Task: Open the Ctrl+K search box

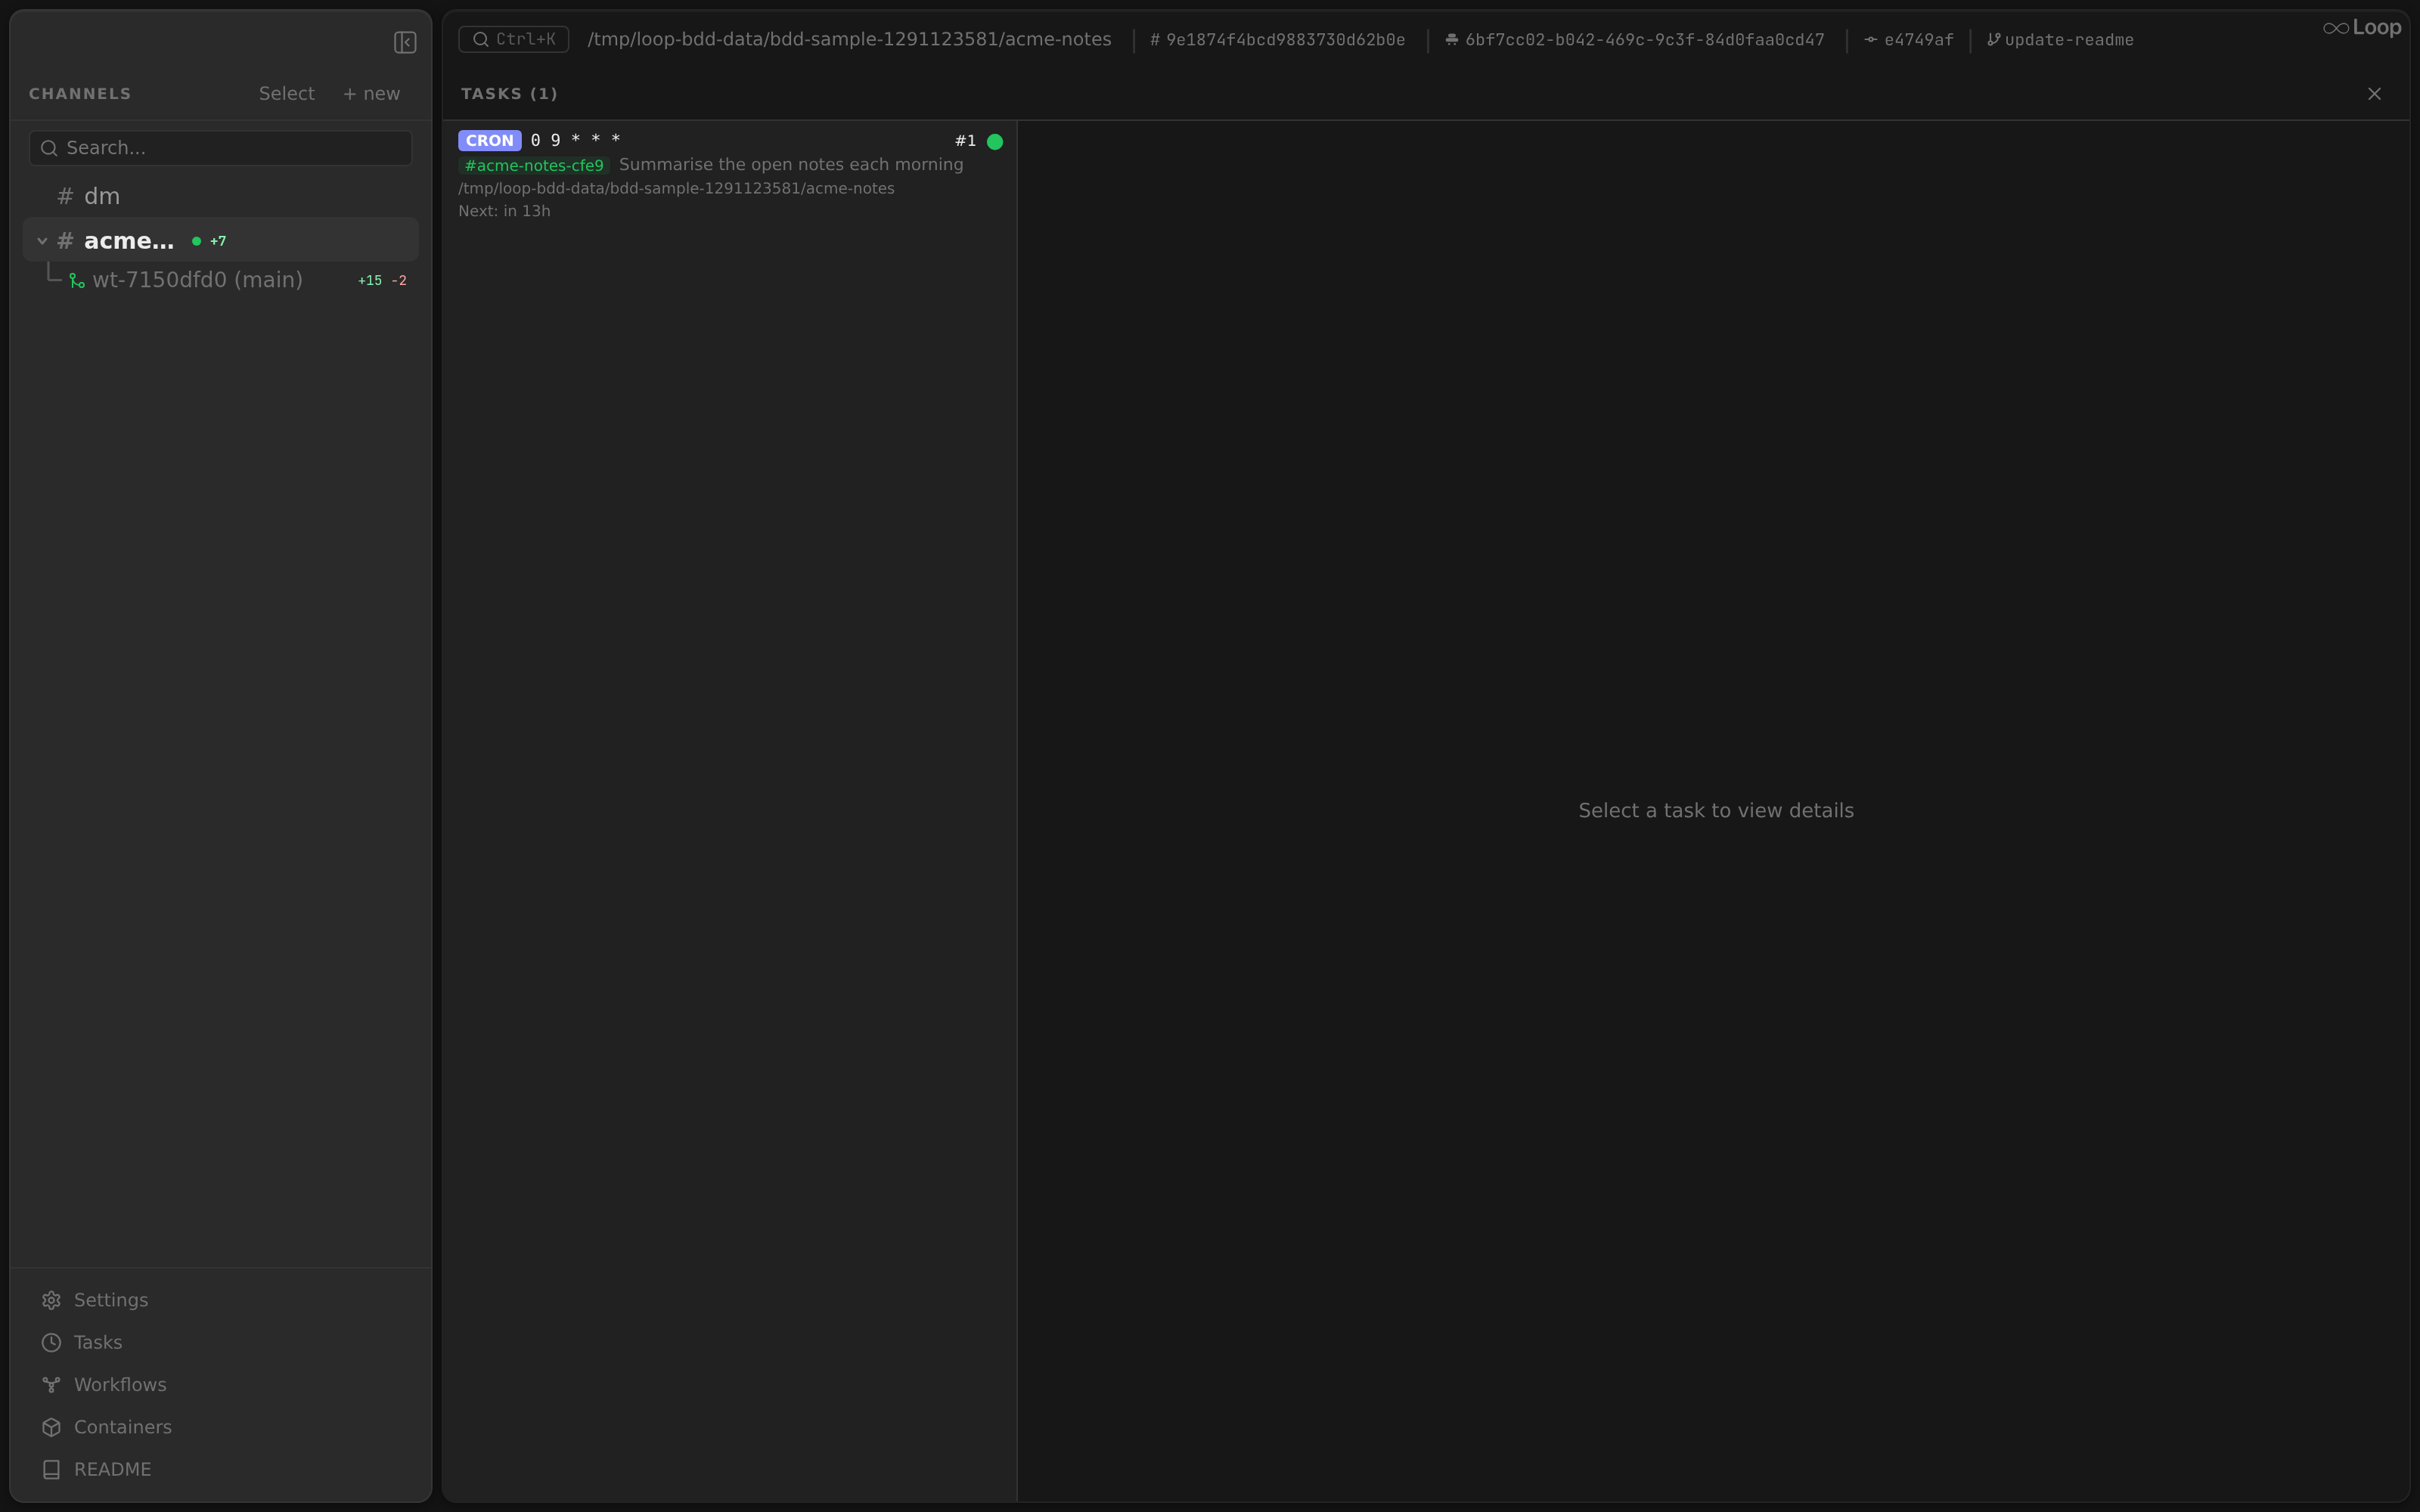Action: tap(514, 39)
